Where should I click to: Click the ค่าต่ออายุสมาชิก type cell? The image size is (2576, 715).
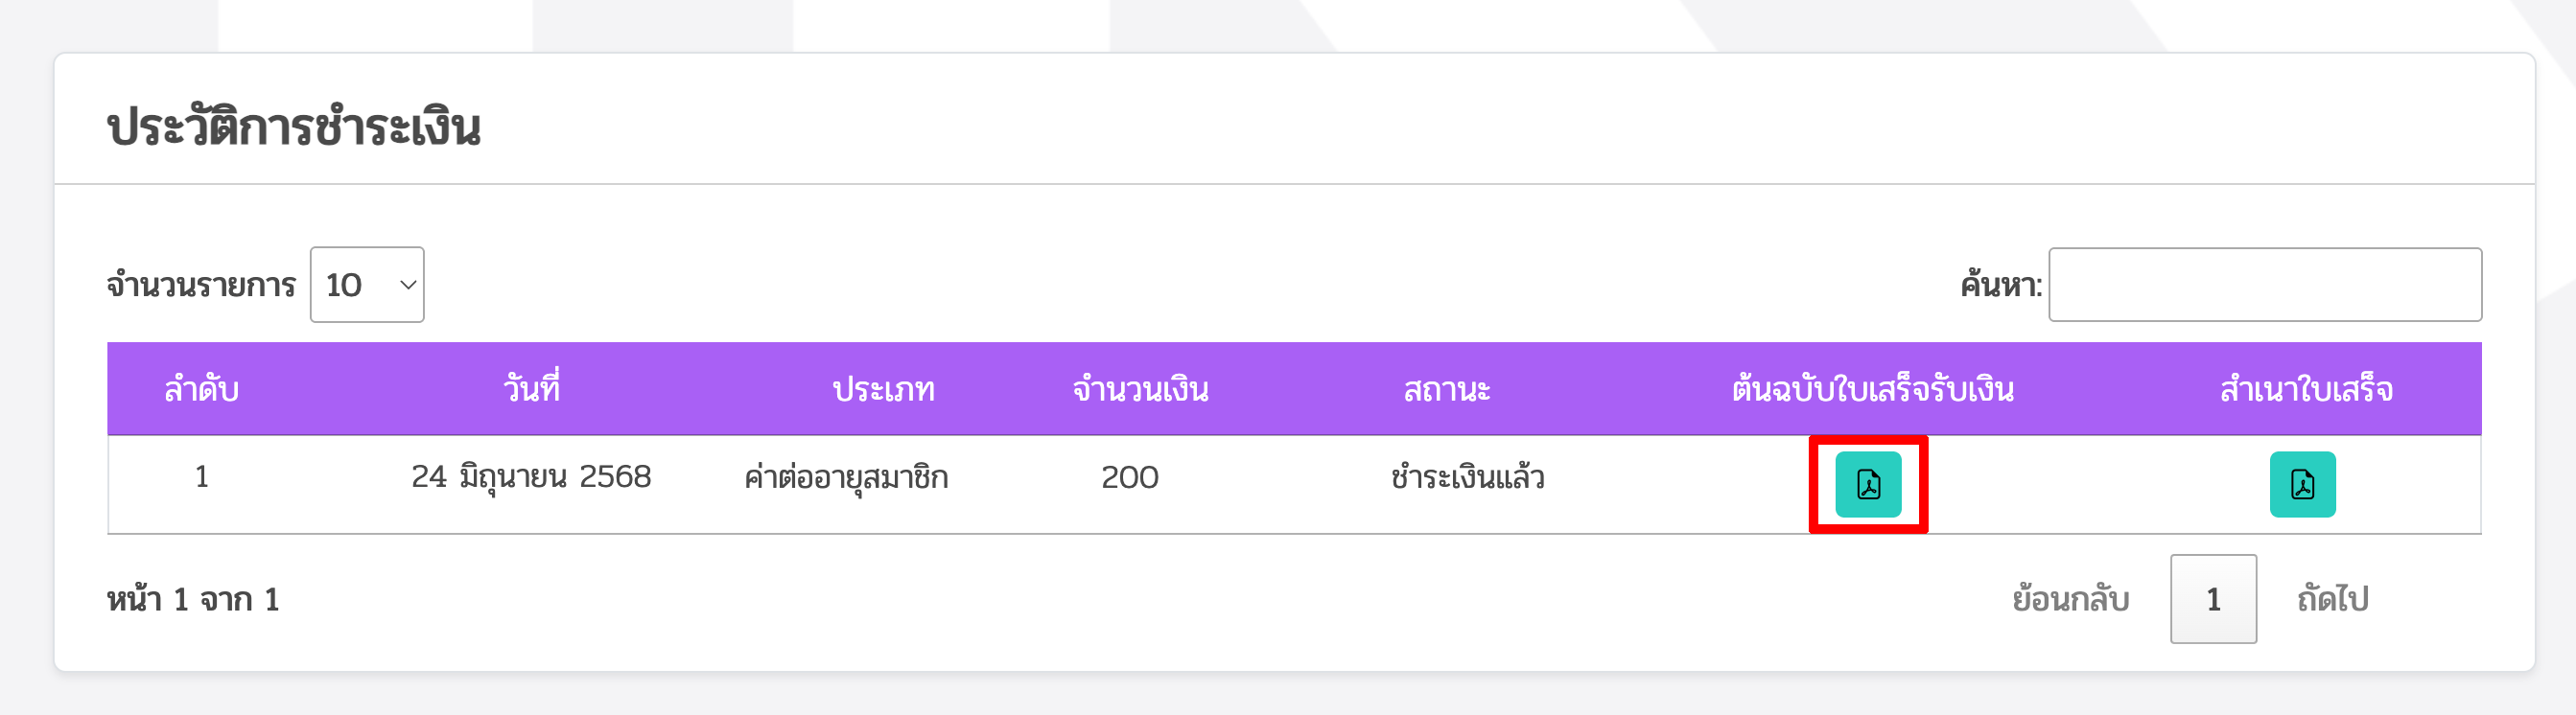point(846,478)
